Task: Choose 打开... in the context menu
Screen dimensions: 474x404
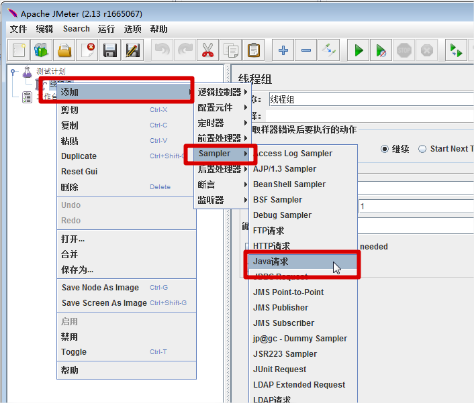Action: [126, 239]
